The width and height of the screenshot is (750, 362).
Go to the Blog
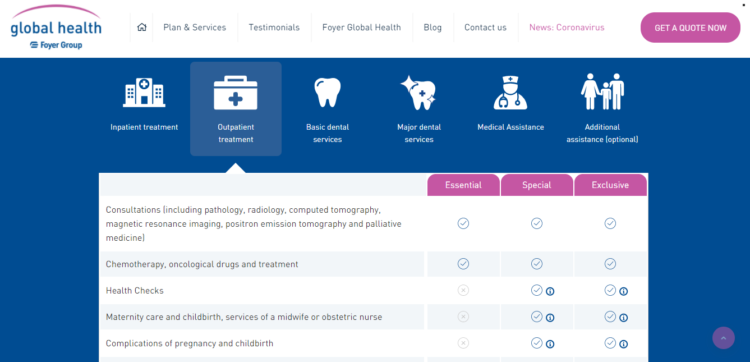point(432,28)
